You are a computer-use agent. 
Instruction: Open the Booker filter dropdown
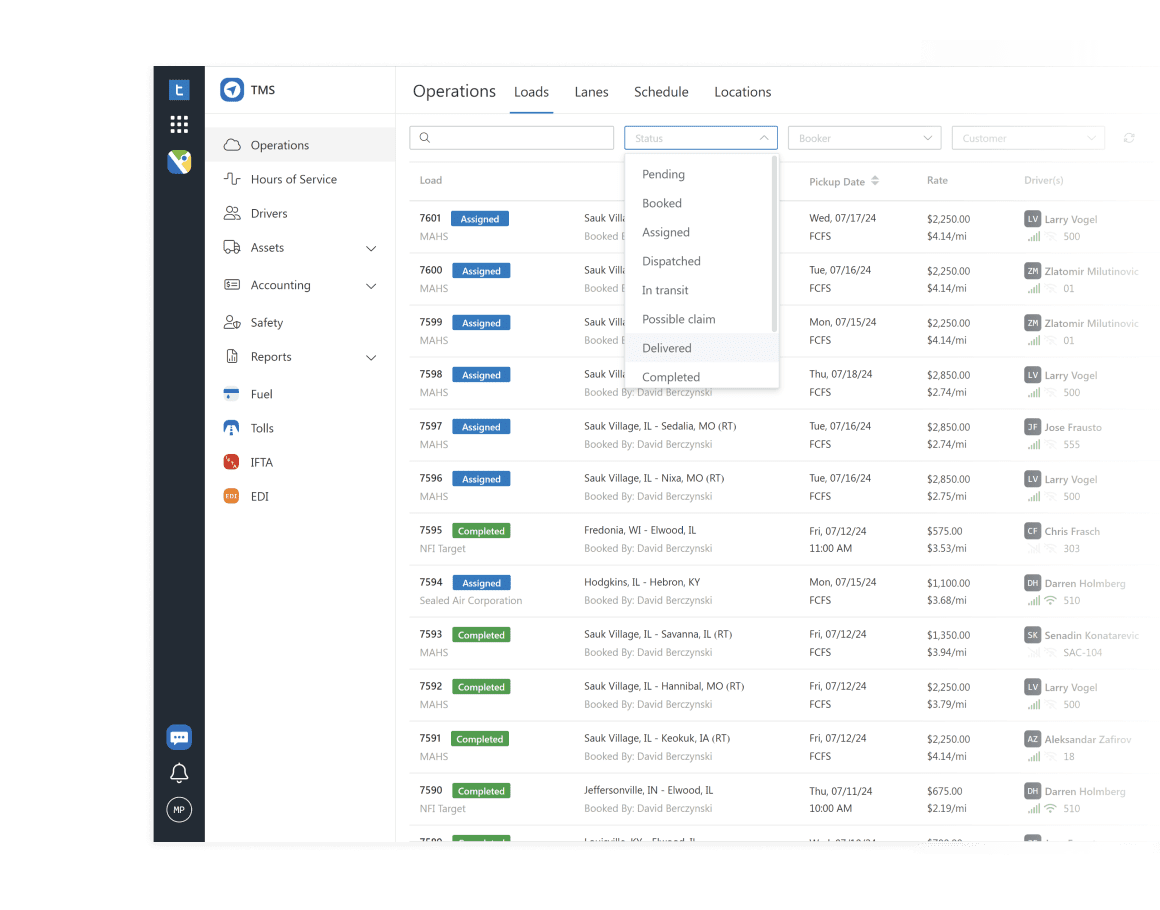[864, 137]
